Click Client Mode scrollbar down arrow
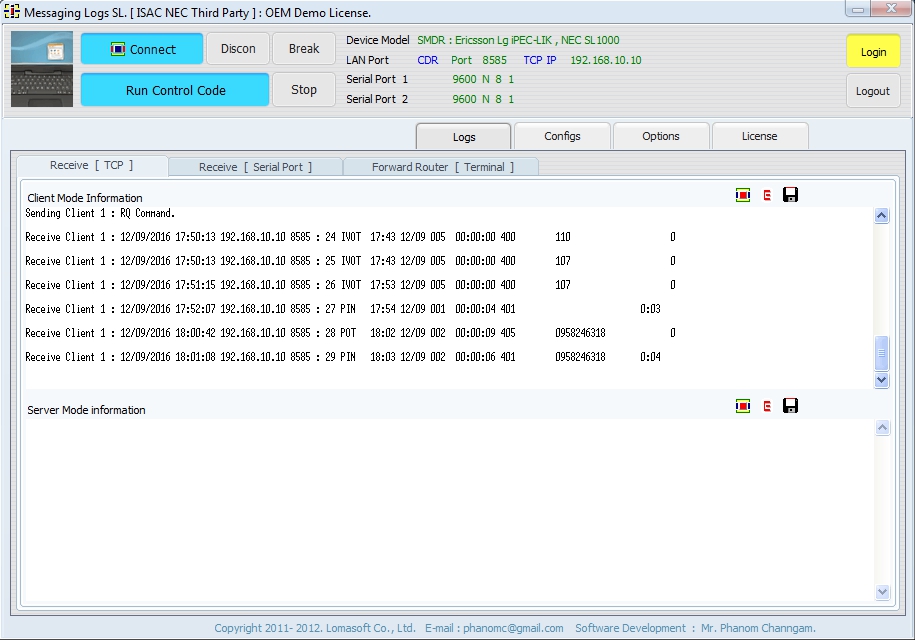 click(882, 380)
